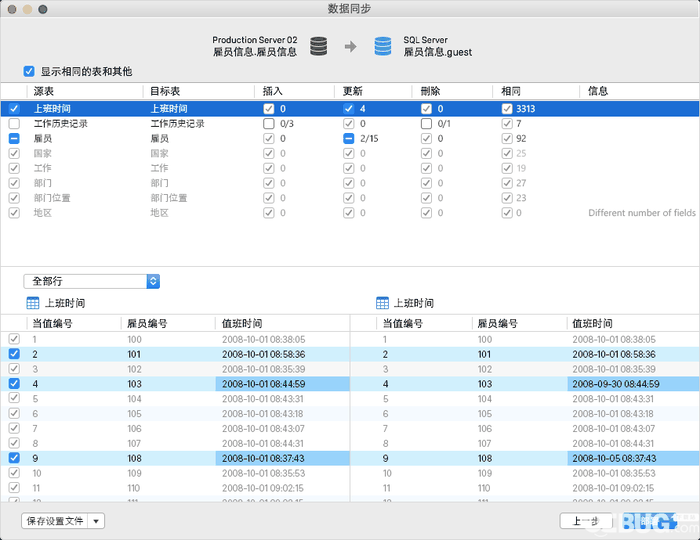Click employee number 110 in left table

(134, 488)
